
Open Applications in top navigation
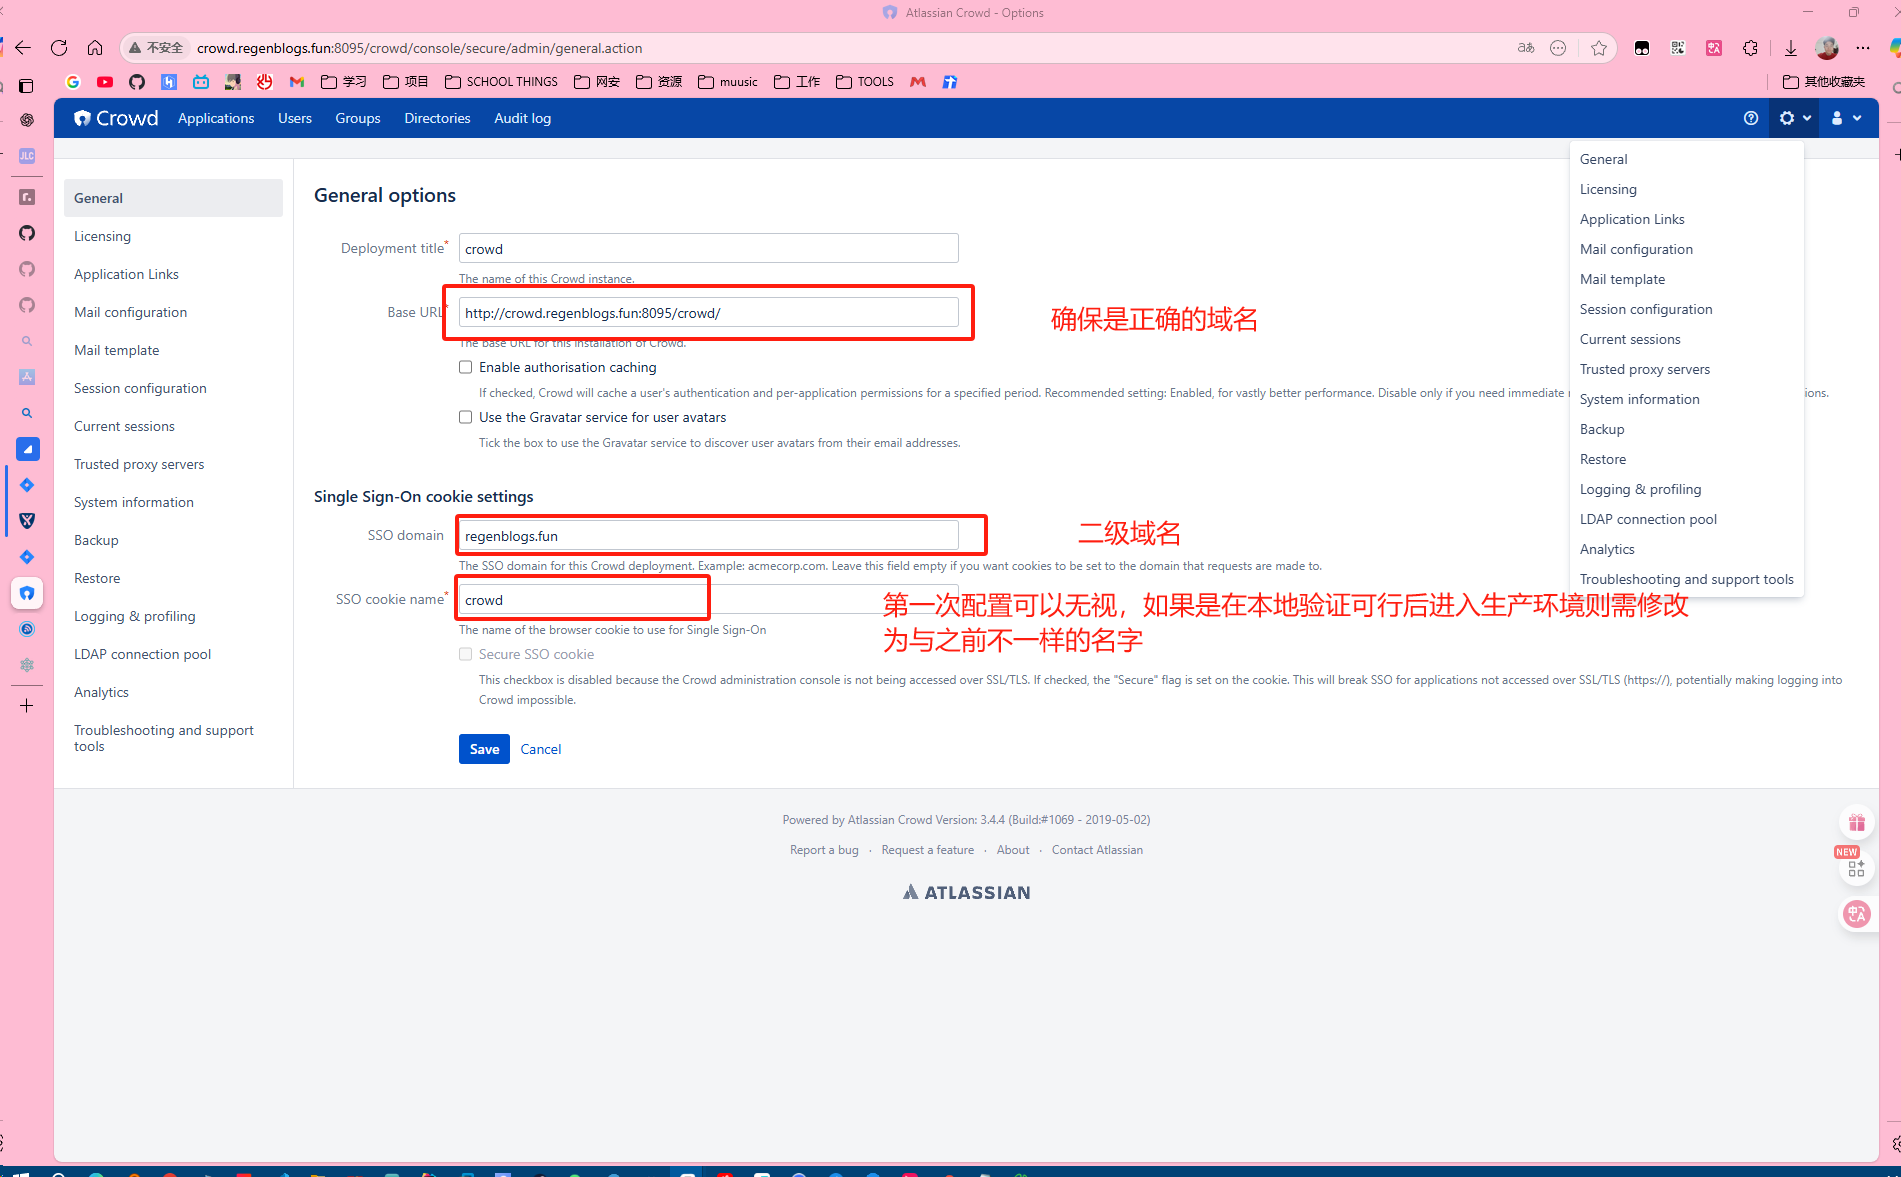point(216,118)
